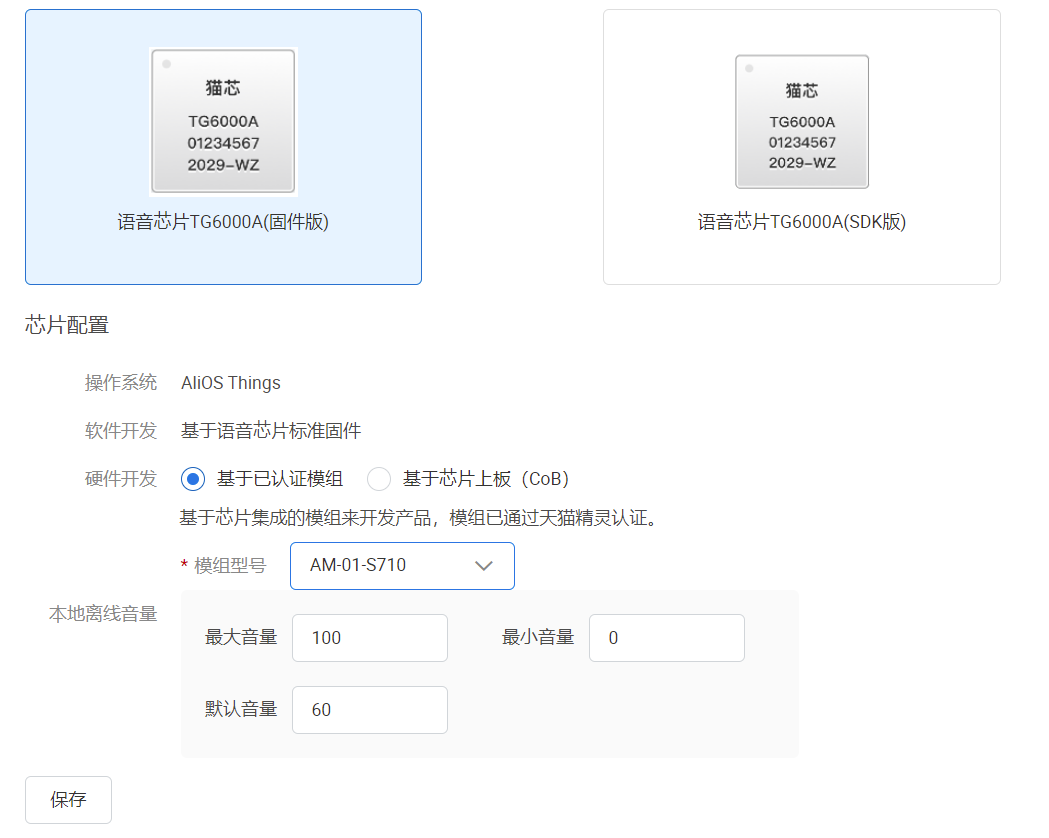Click the 硬件开发 label

coord(120,479)
